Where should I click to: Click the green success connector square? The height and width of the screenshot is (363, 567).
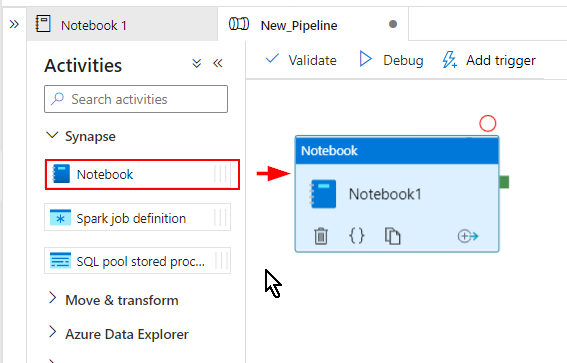504,182
